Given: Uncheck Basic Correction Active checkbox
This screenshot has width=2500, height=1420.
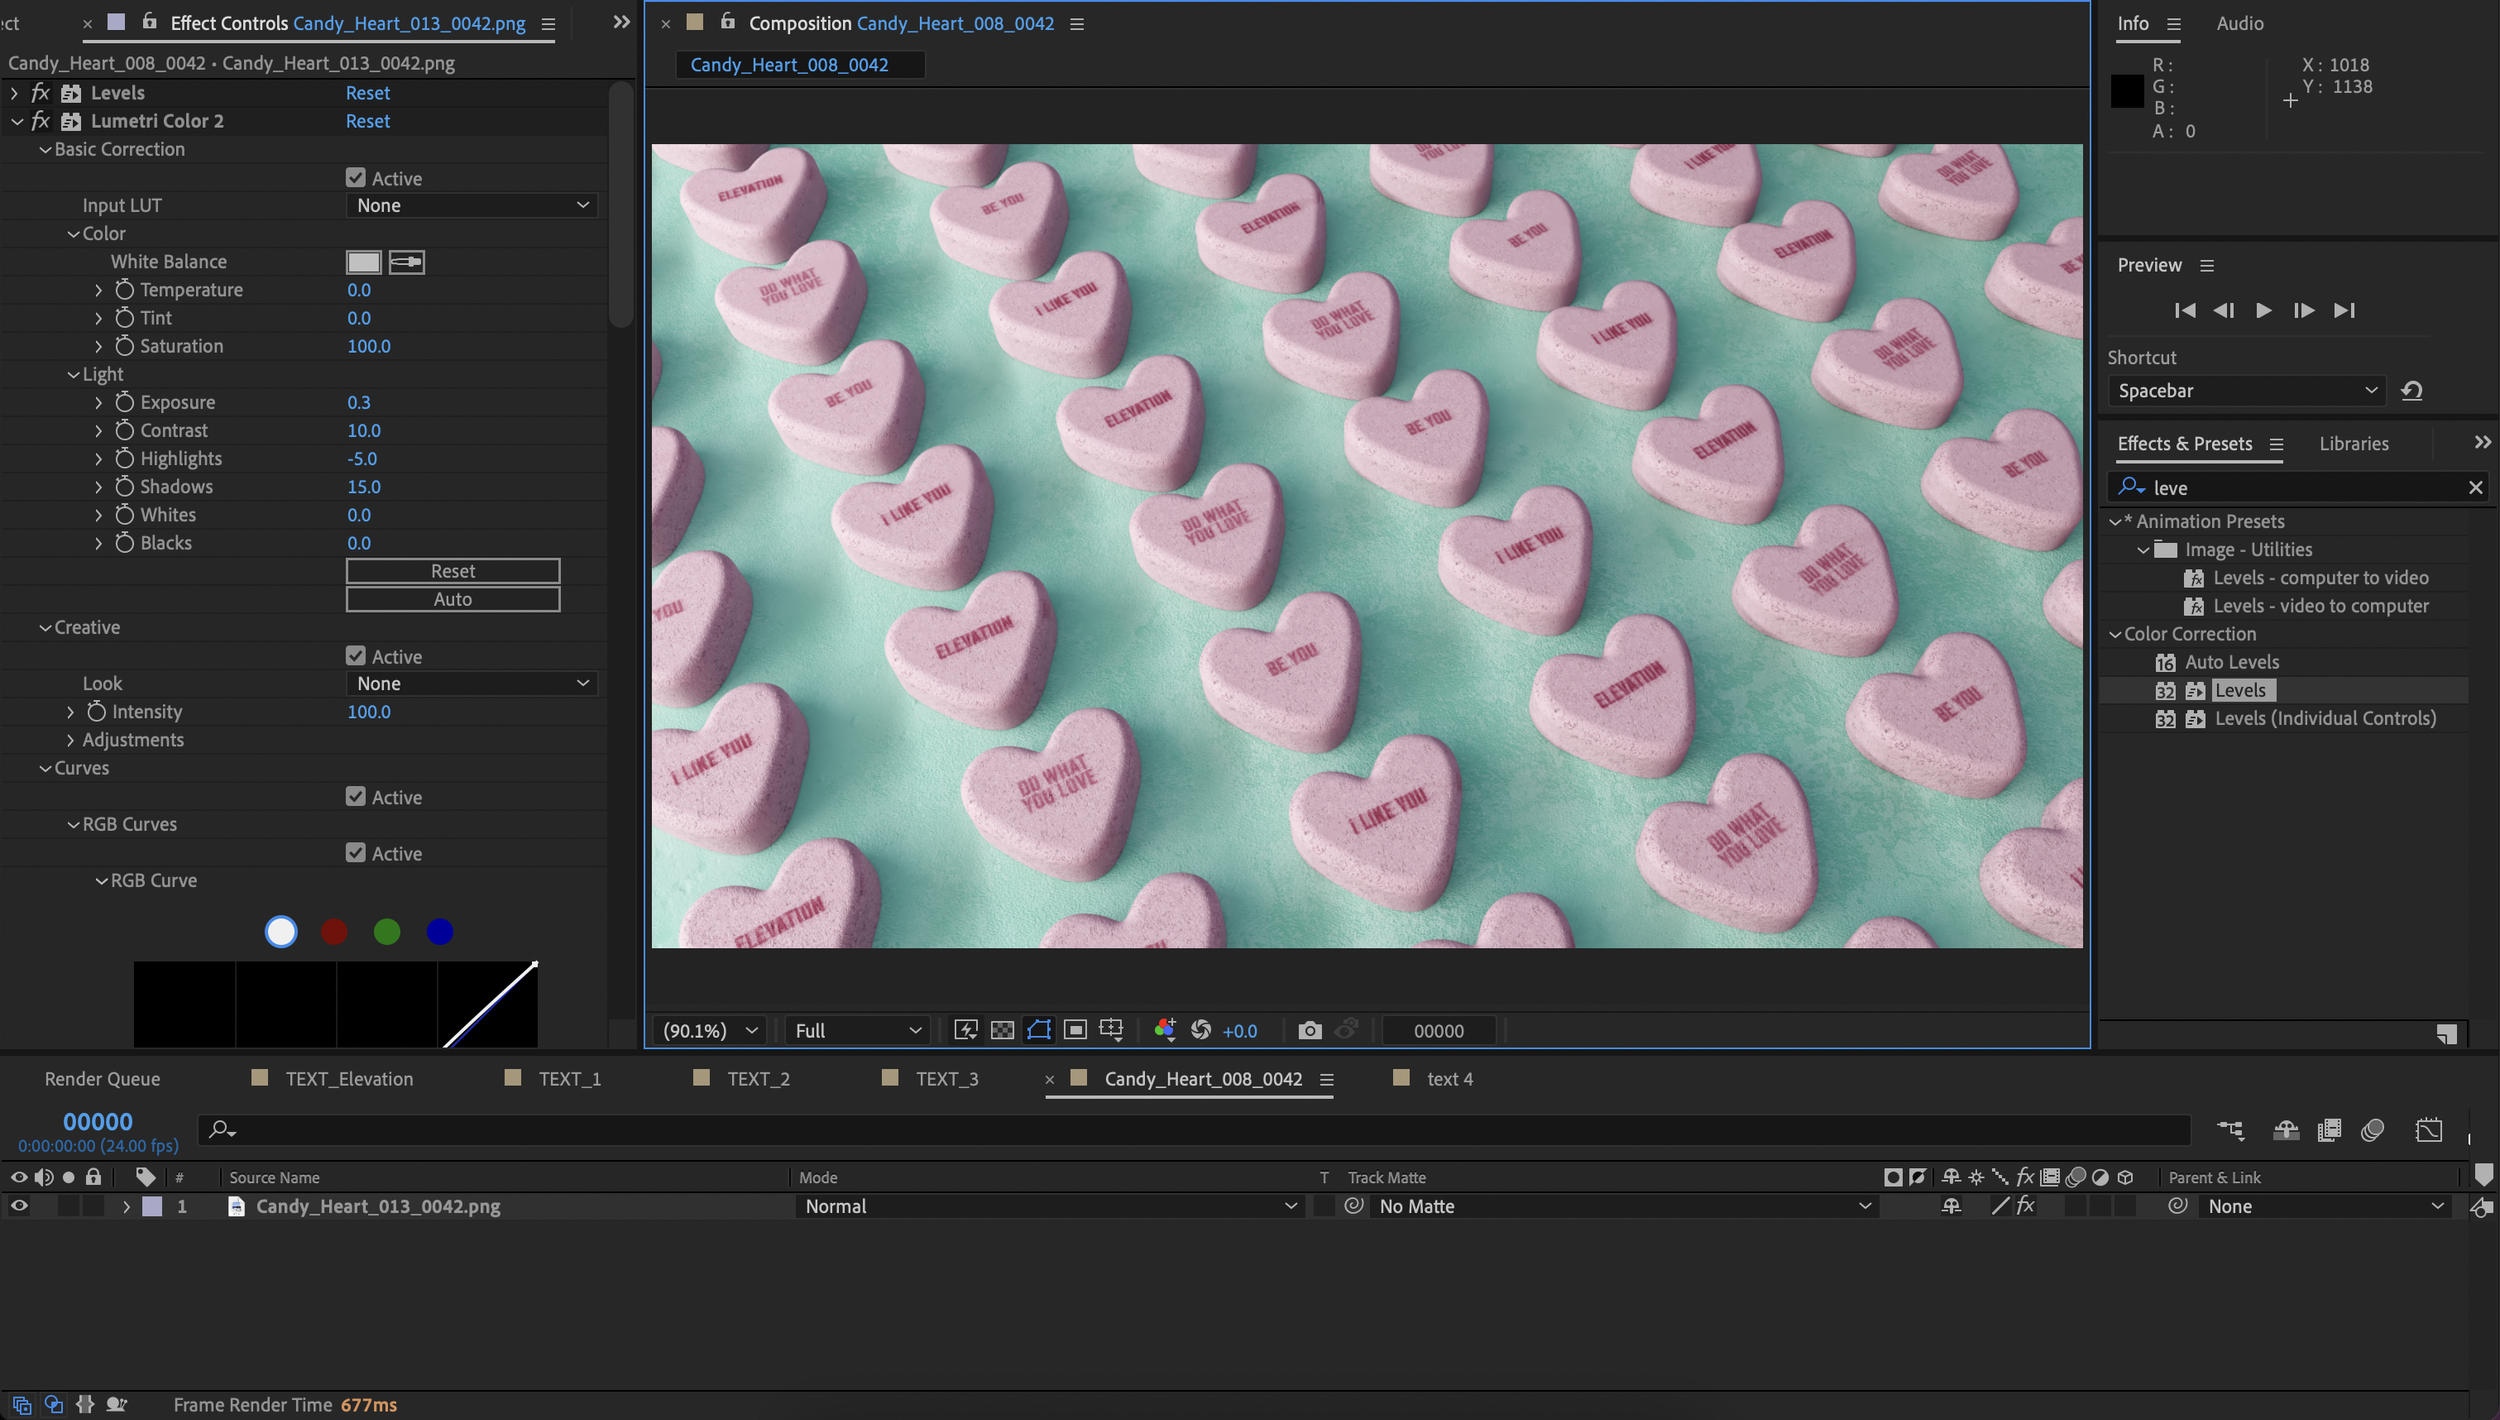Looking at the screenshot, I should pos(356,178).
